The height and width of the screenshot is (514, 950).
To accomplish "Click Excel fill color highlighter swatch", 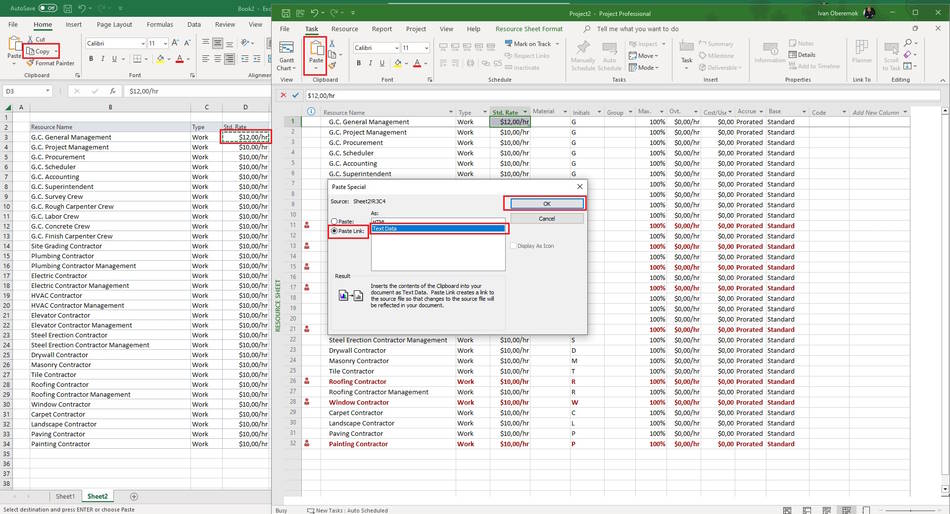I will [x=160, y=59].
